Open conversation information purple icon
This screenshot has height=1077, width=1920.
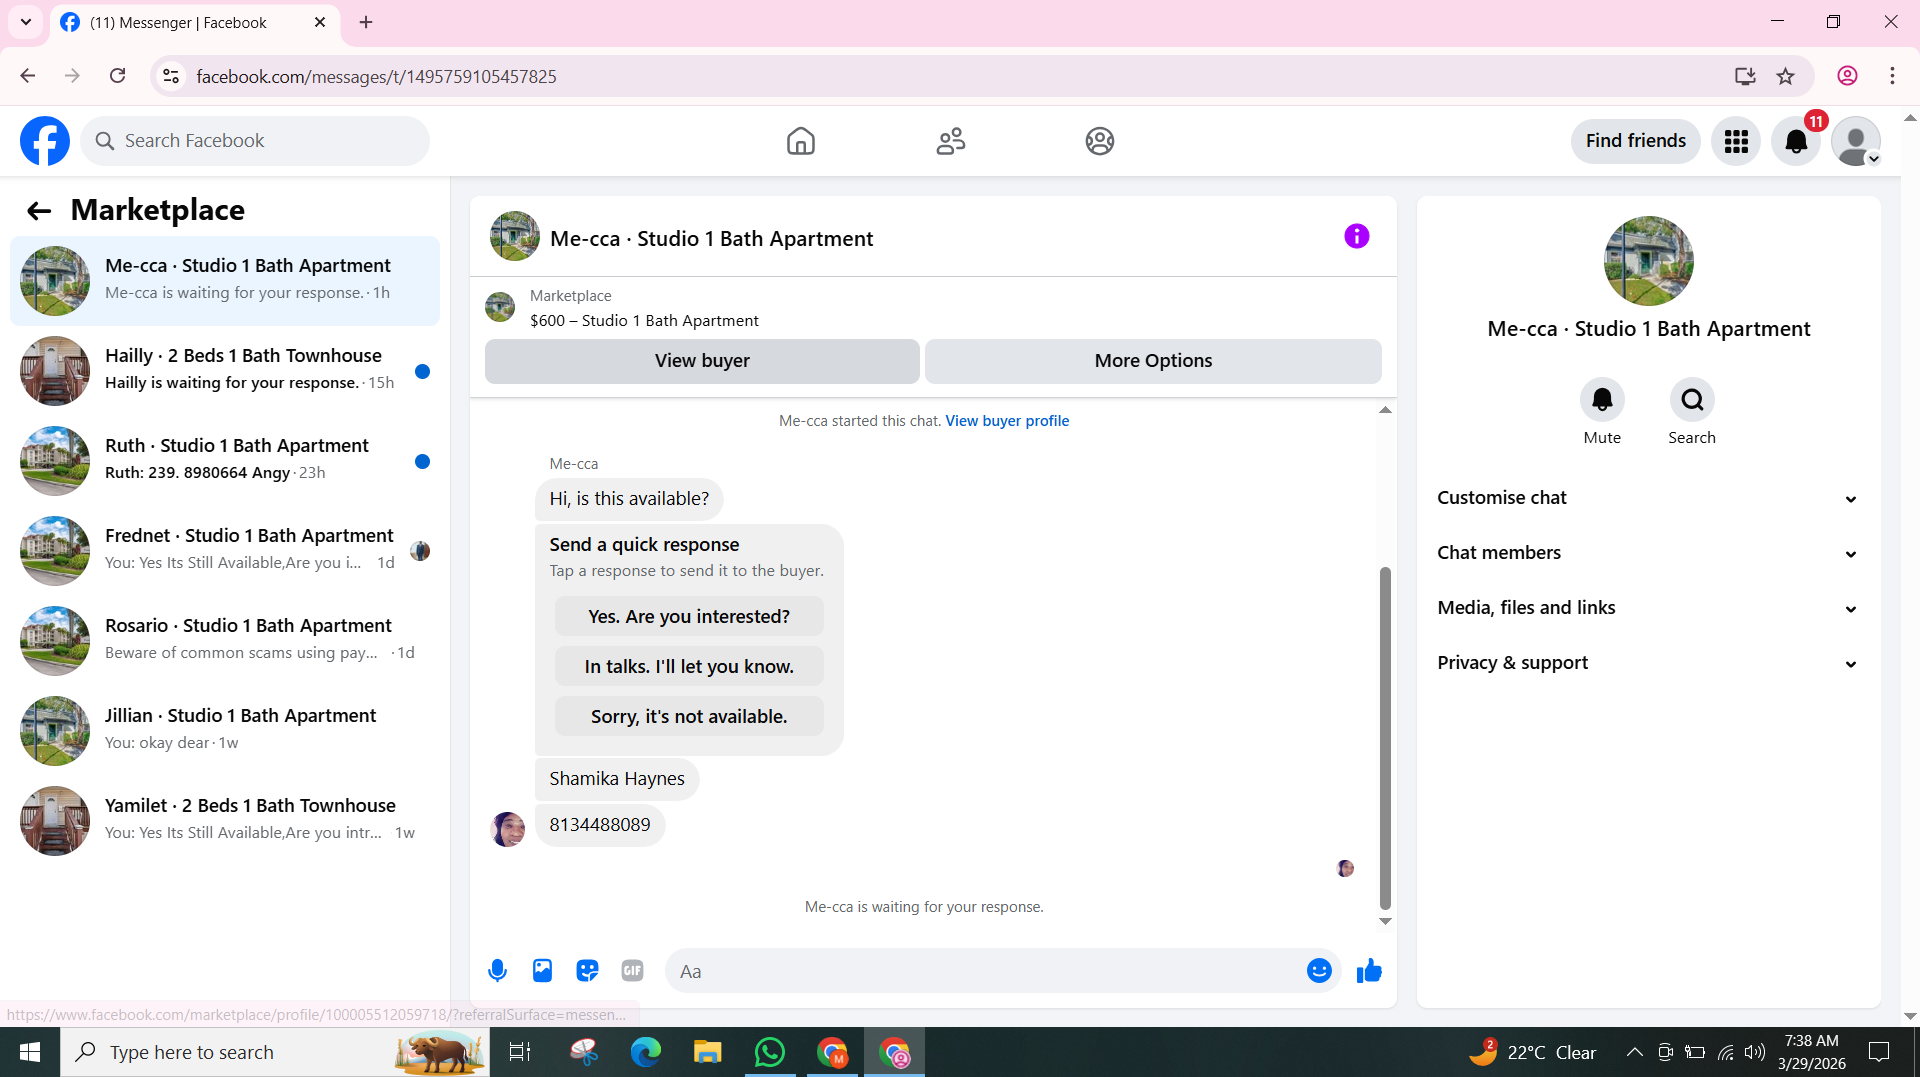pos(1356,236)
